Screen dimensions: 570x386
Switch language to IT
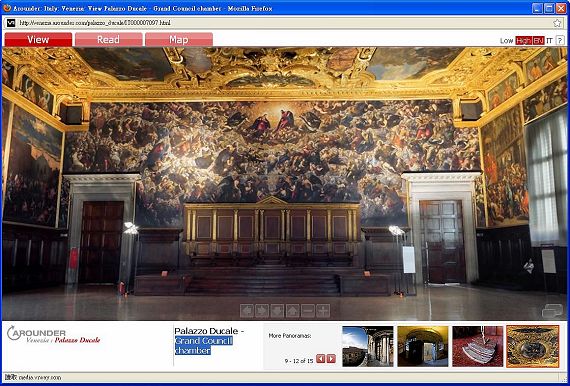tap(549, 41)
